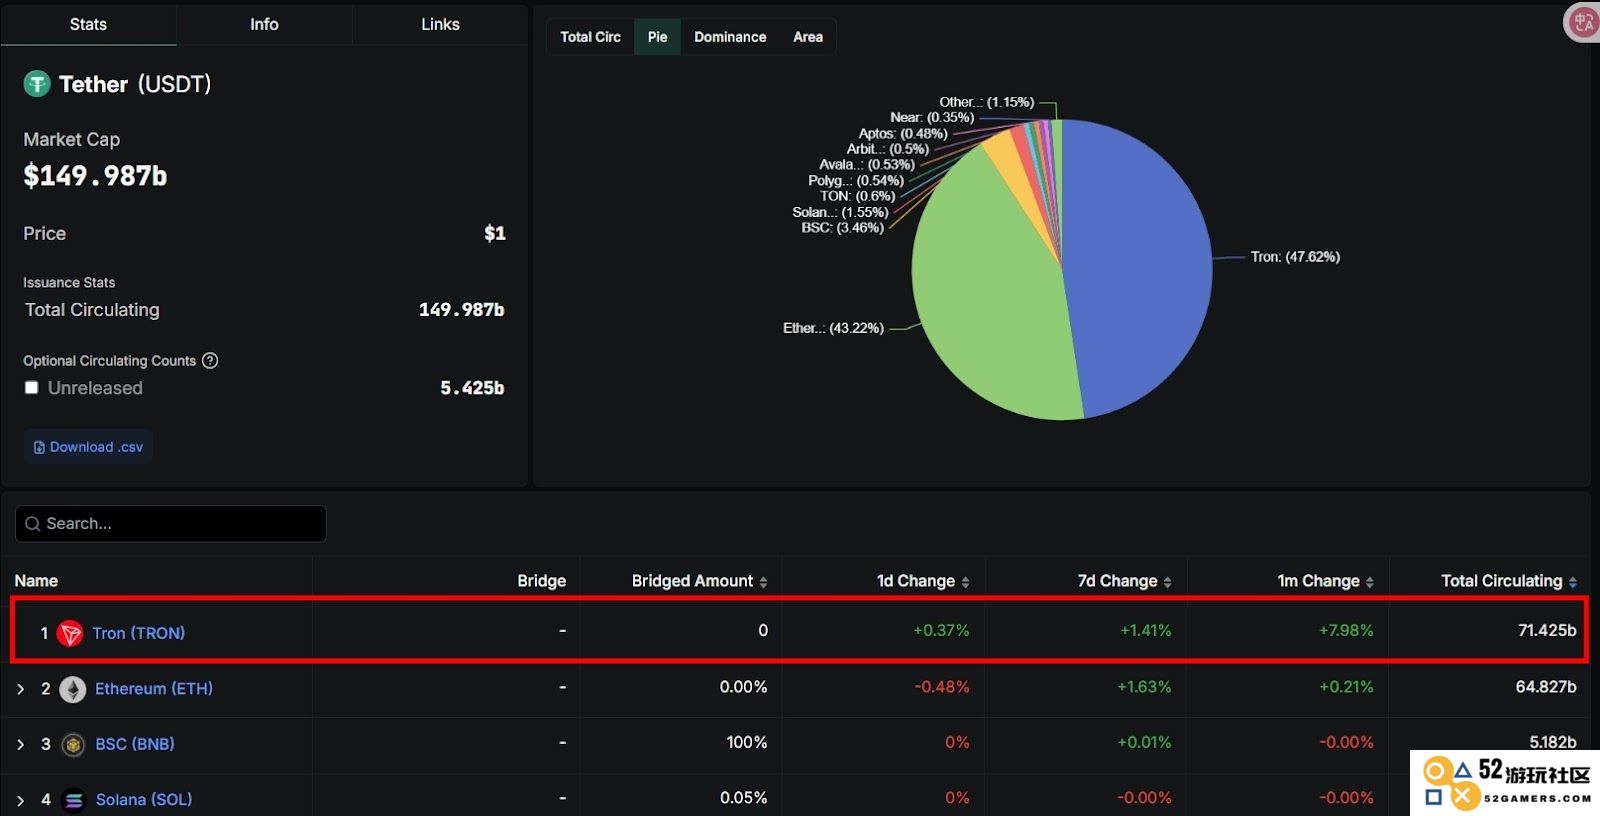The image size is (1600, 816).
Task: Click Ethereum's -0.48% 1d change cell
Action: pos(942,687)
